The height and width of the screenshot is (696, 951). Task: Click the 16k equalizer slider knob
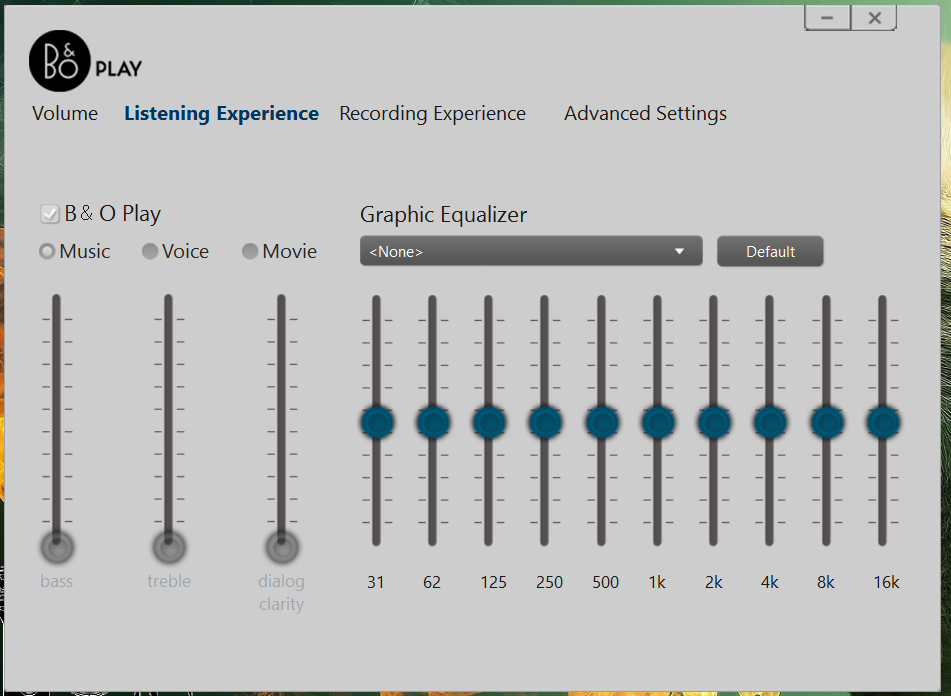[x=883, y=423]
